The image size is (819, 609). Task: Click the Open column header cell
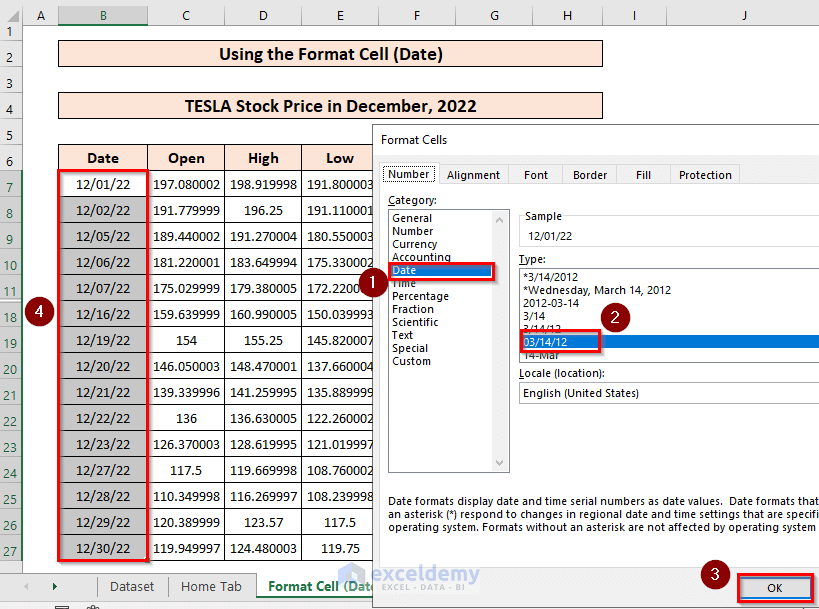(186, 158)
